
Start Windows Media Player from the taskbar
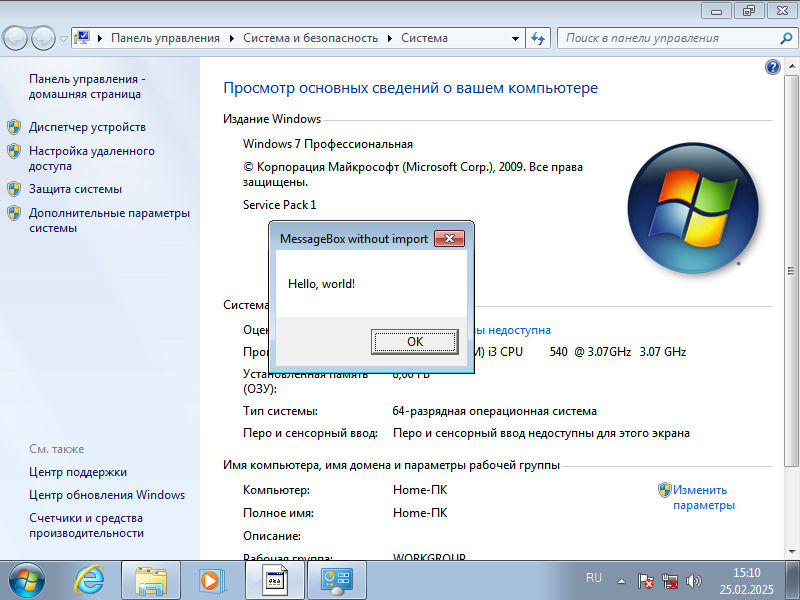tap(210, 579)
